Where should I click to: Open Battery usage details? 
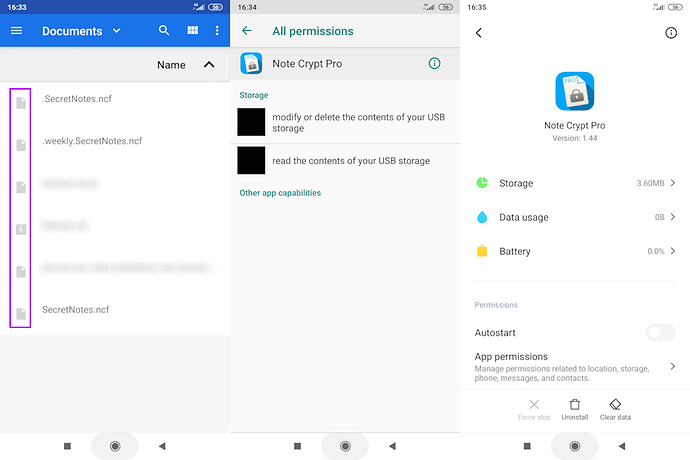click(x=575, y=251)
